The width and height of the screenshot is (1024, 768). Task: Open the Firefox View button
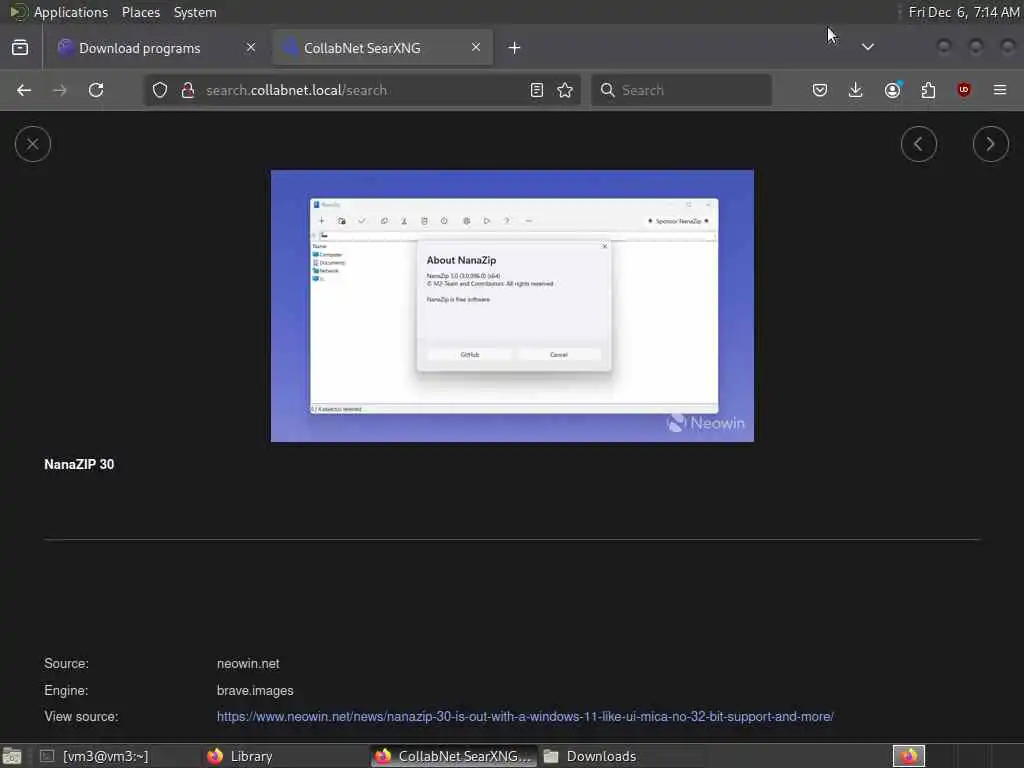click(20, 48)
